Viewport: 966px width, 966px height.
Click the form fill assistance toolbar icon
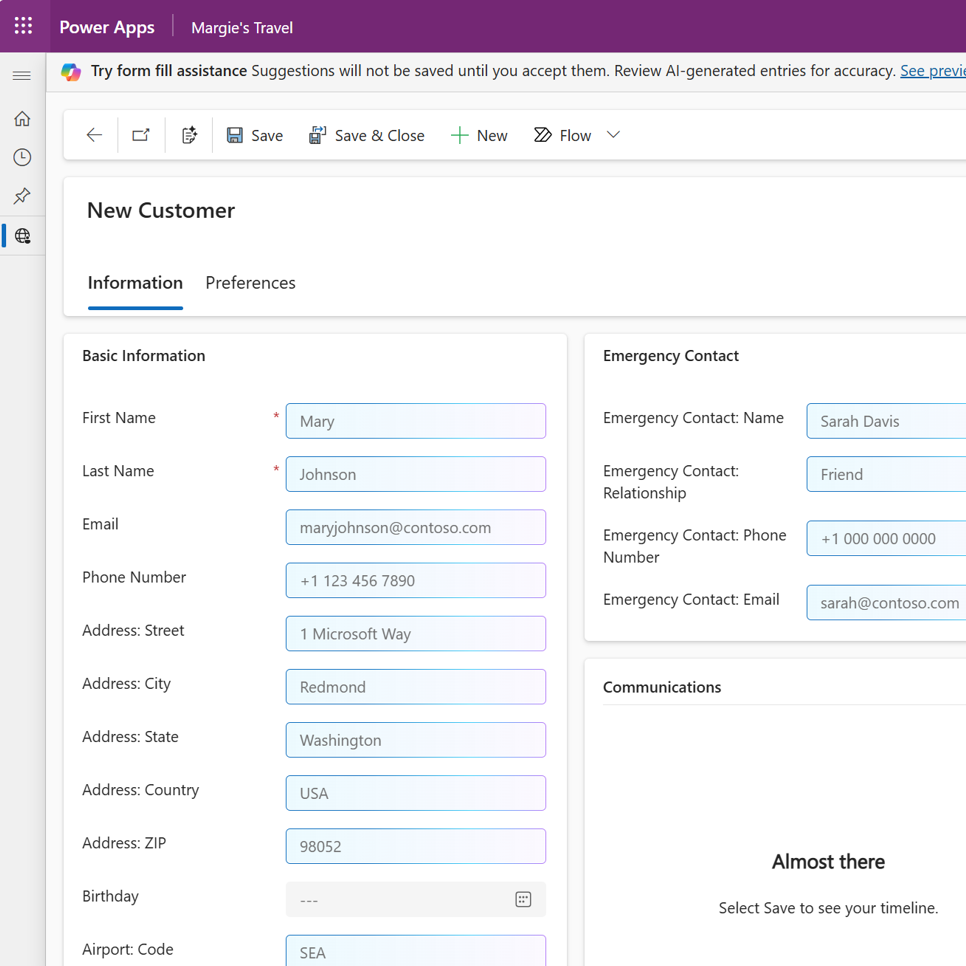click(x=189, y=135)
